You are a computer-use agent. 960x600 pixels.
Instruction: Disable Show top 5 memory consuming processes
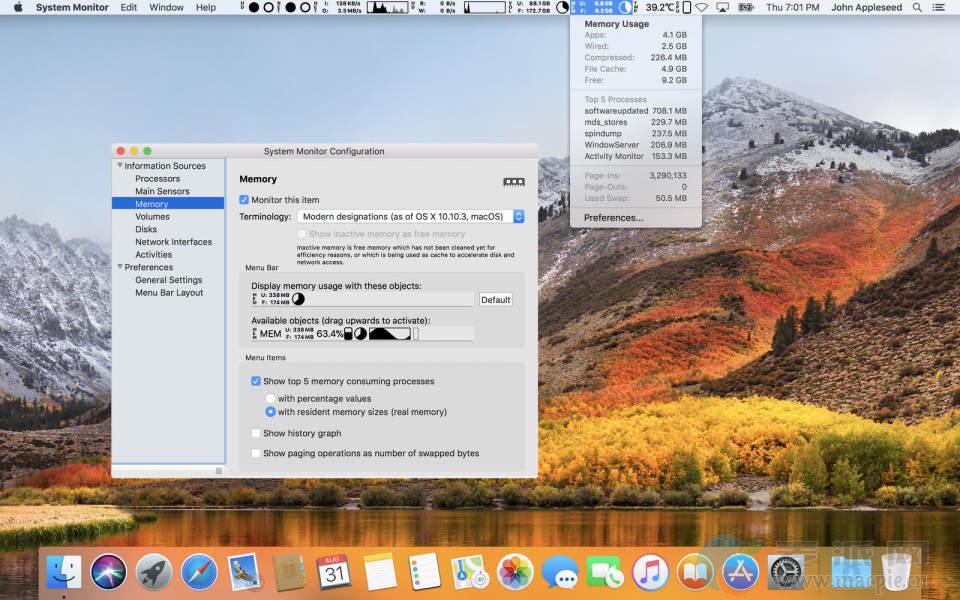click(257, 381)
